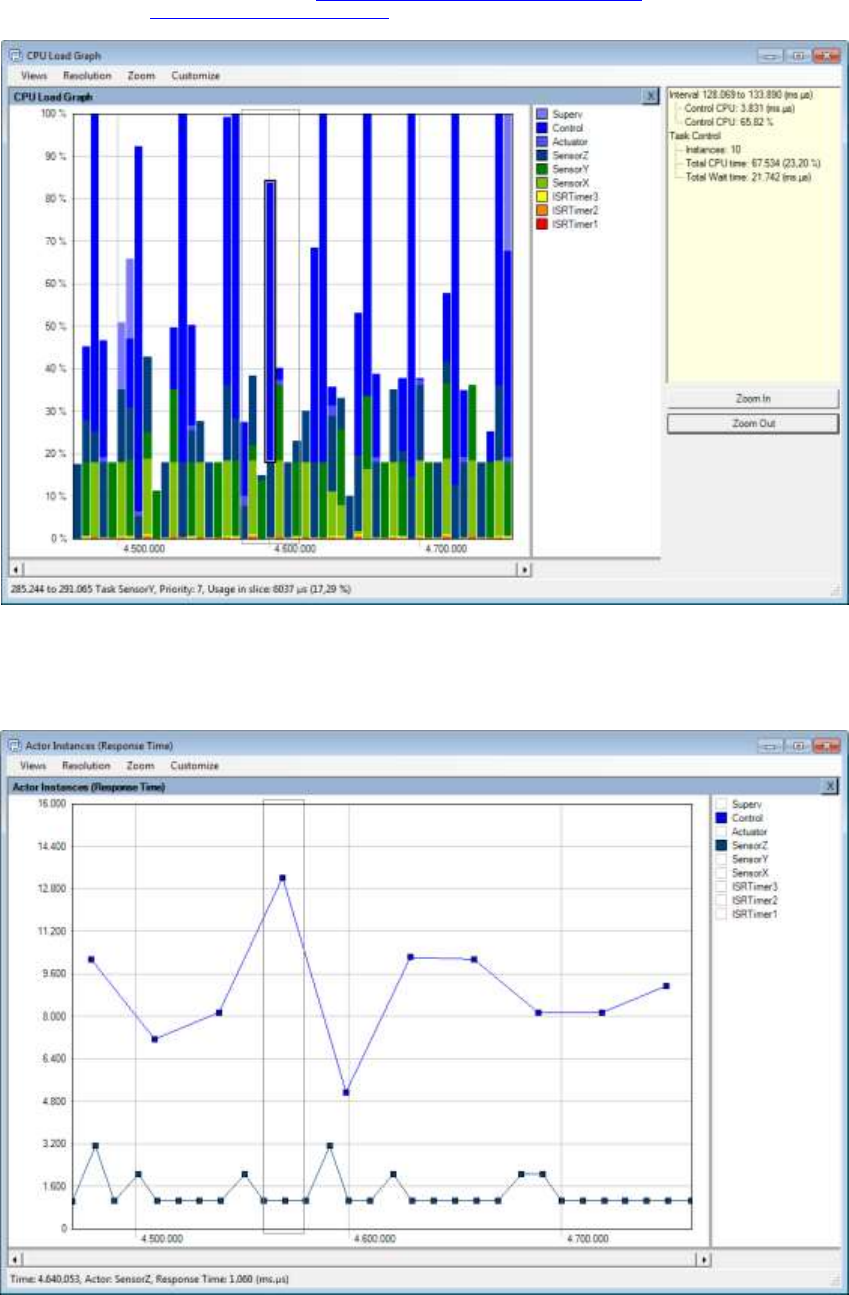Viewport: 849px width, 1295px height.
Task: Click '100 %' axis label in CPU graph
Action: (x=53, y=114)
